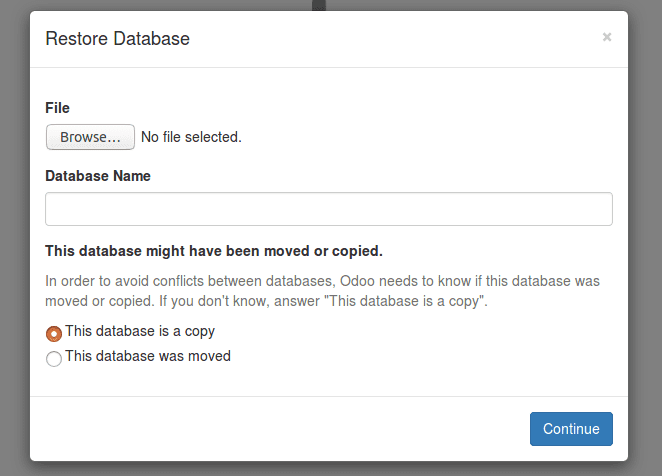
Task: Focus the Database Name text field
Action: point(328,209)
